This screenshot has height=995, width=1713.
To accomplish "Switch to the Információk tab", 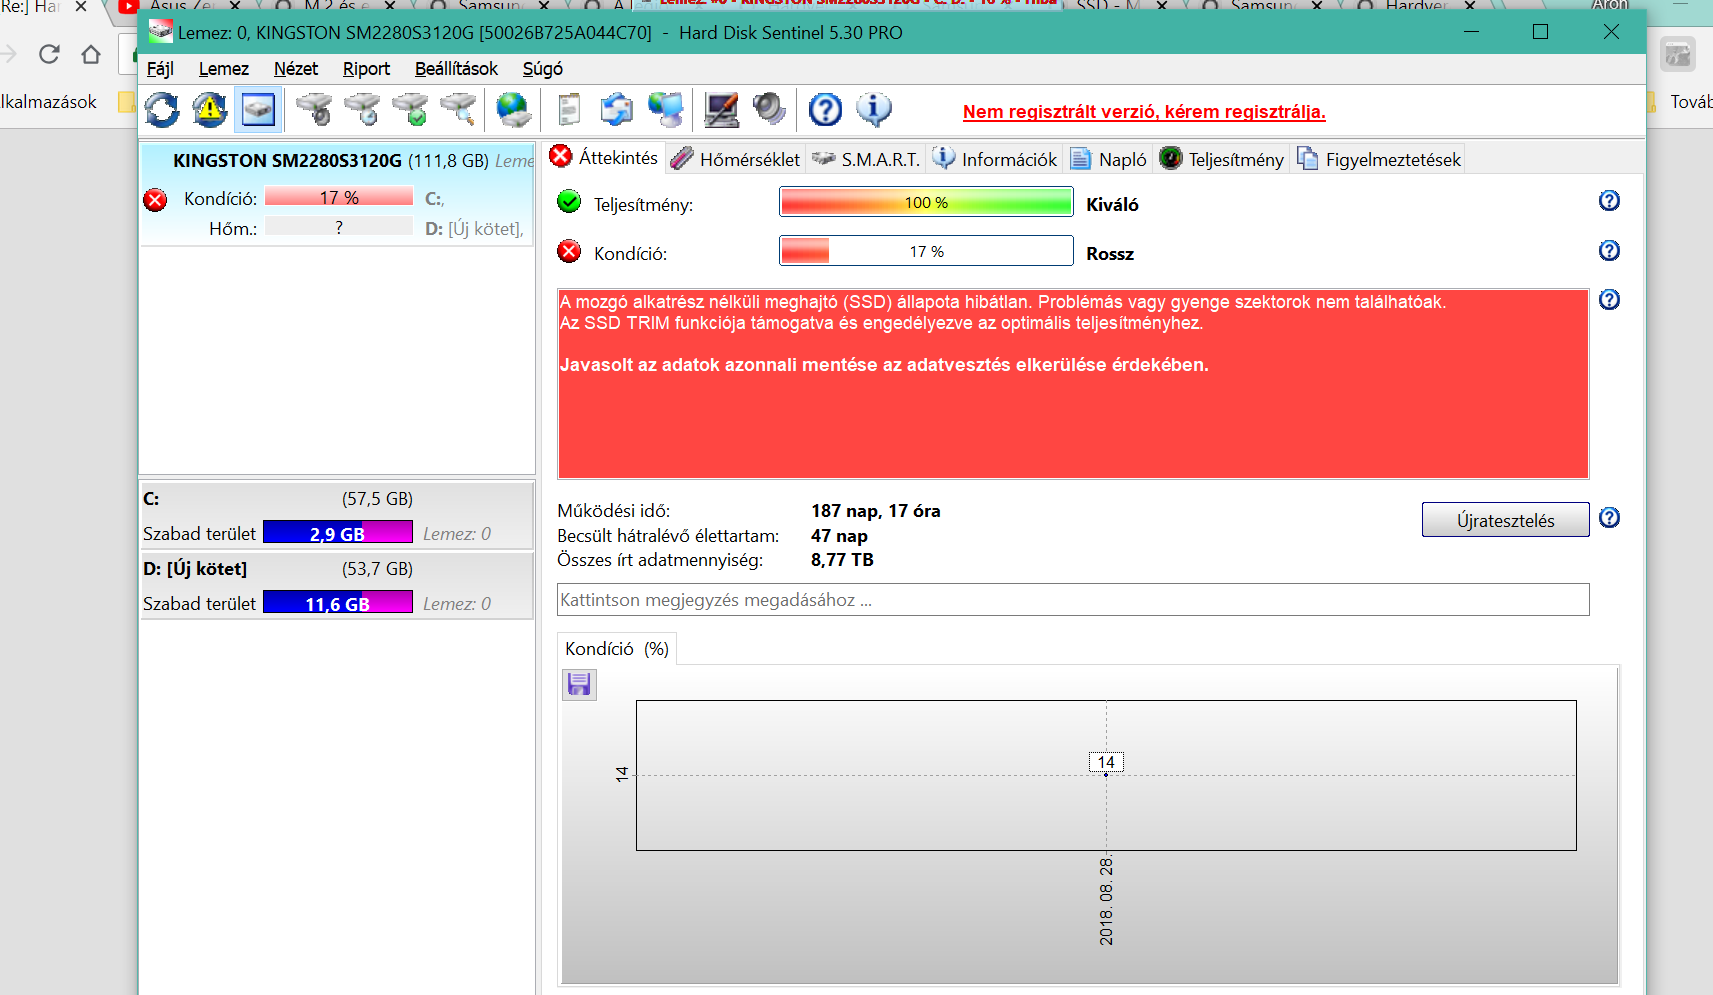I will [995, 159].
